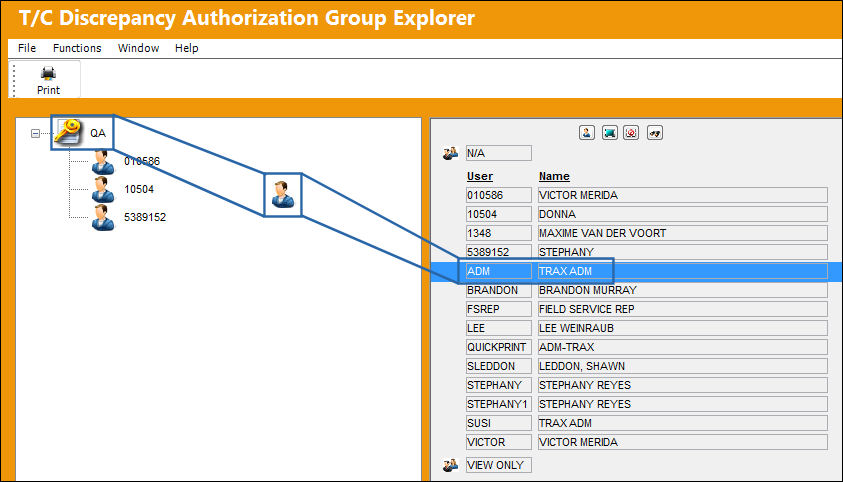Click the user icon button above list
This screenshot has width=843, height=482.
pyautogui.click(x=587, y=132)
